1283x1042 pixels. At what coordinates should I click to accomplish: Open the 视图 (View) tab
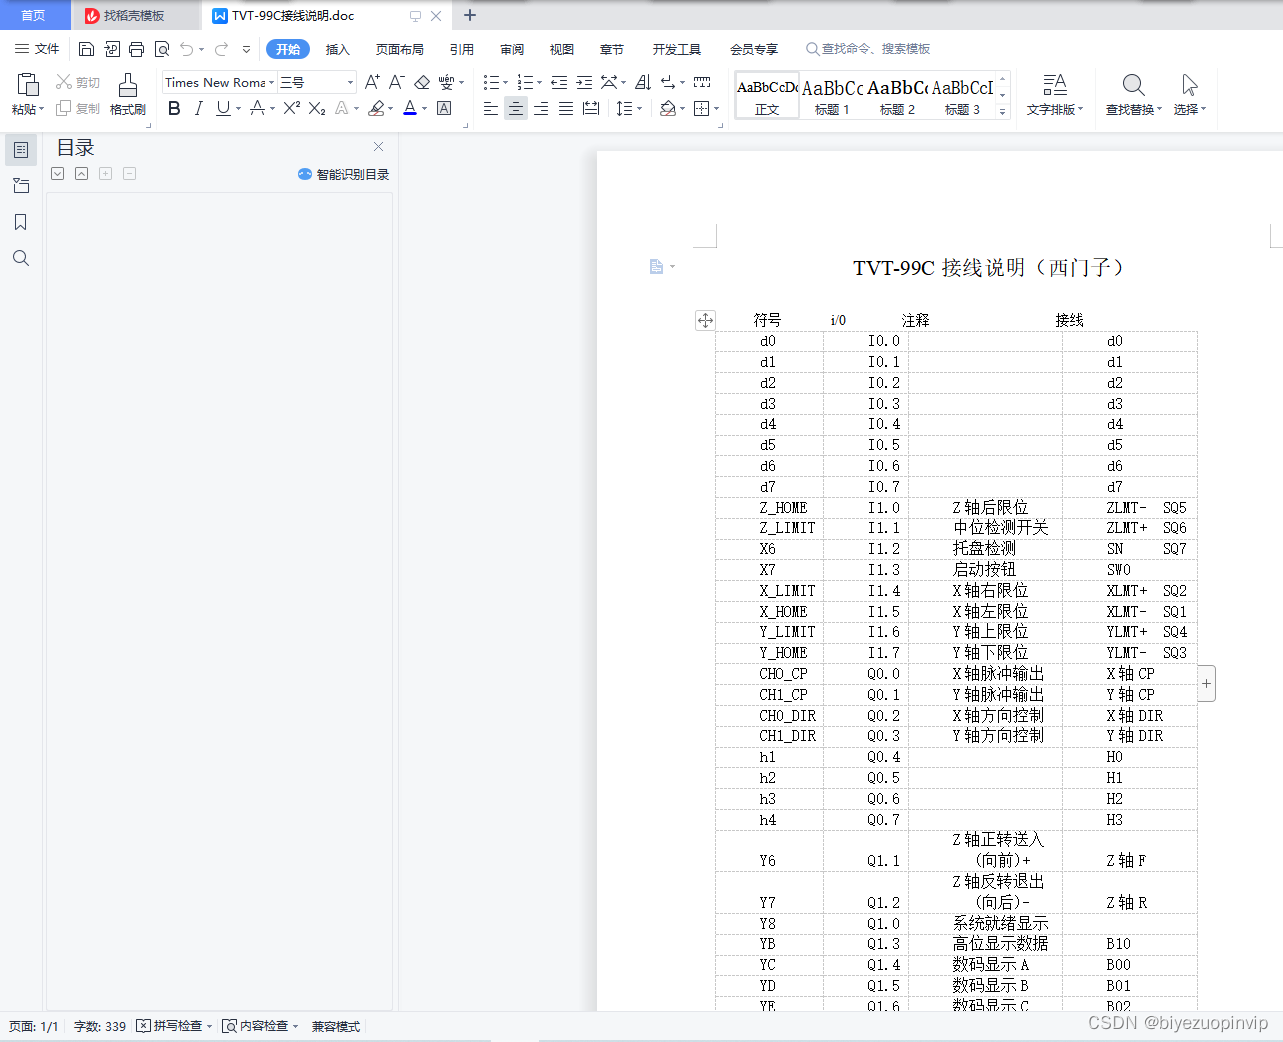click(x=562, y=49)
